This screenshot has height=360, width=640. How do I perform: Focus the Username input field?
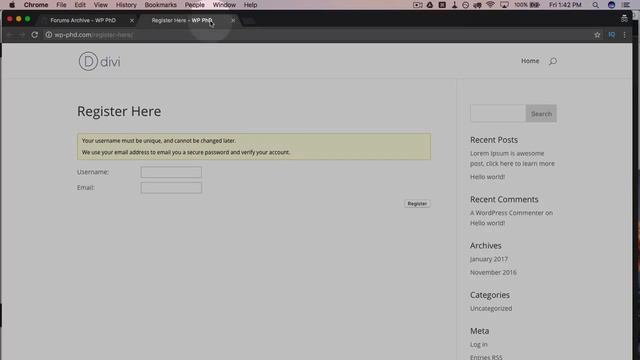[171, 172]
